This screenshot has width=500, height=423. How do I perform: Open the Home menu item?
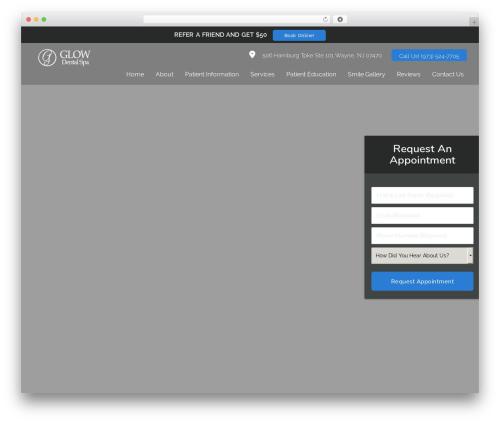click(x=135, y=74)
